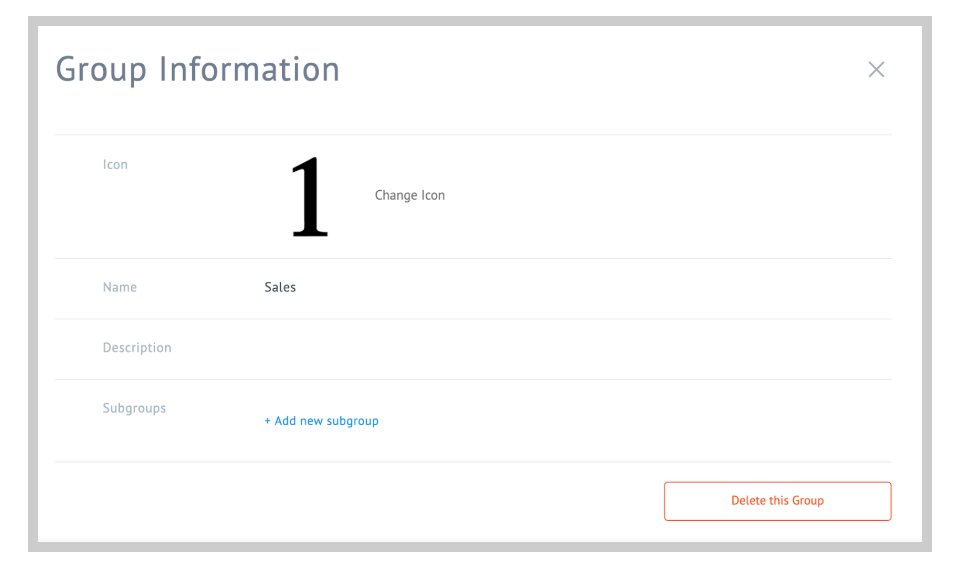Click the large number 1 group icon

pyautogui.click(x=309, y=196)
